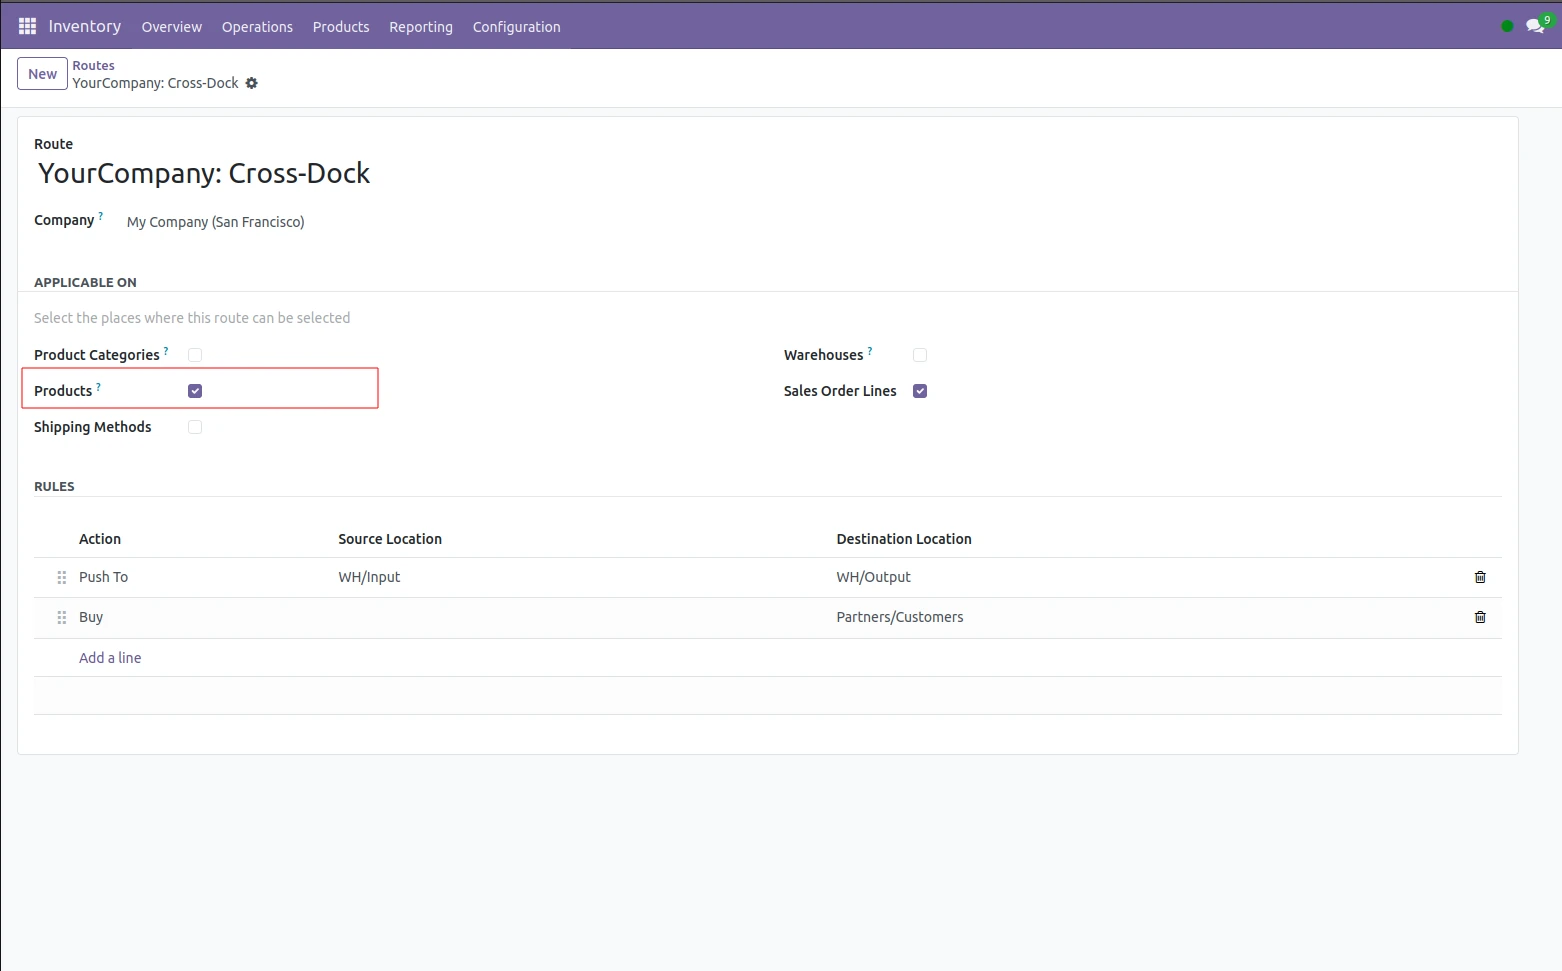Show the Company field help tooltip icon
This screenshot has width=1562, height=971.
101,216
